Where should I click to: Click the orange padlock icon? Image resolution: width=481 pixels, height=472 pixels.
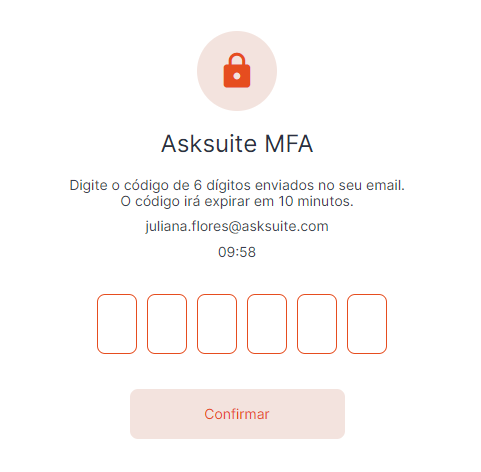pyautogui.click(x=237, y=70)
